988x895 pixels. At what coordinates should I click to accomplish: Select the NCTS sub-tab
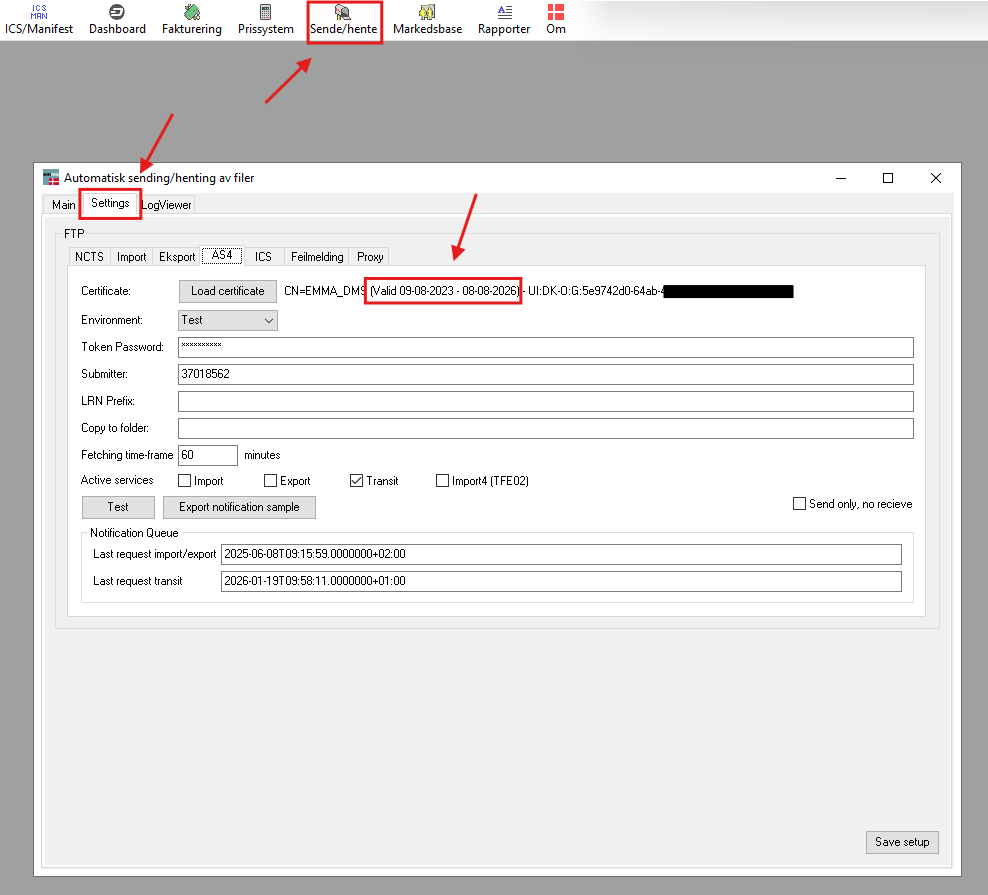[x=89, y=257]
